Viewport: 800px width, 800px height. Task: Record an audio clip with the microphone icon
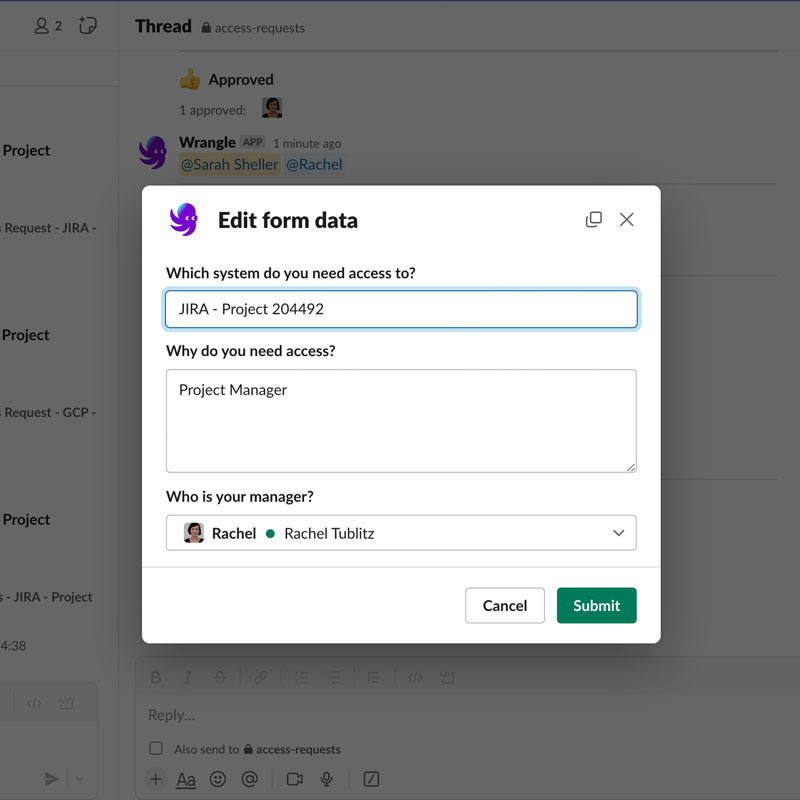(x=327, y=779)
